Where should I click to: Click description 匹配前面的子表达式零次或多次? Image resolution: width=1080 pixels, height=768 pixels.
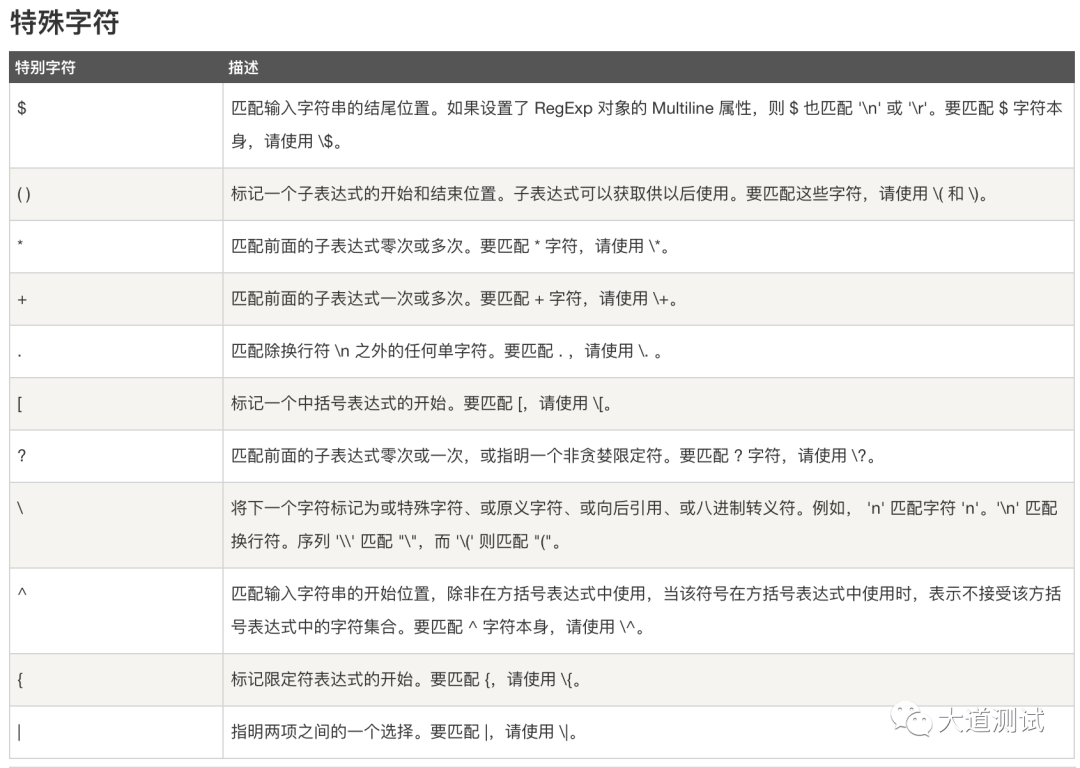coord(450,246)
